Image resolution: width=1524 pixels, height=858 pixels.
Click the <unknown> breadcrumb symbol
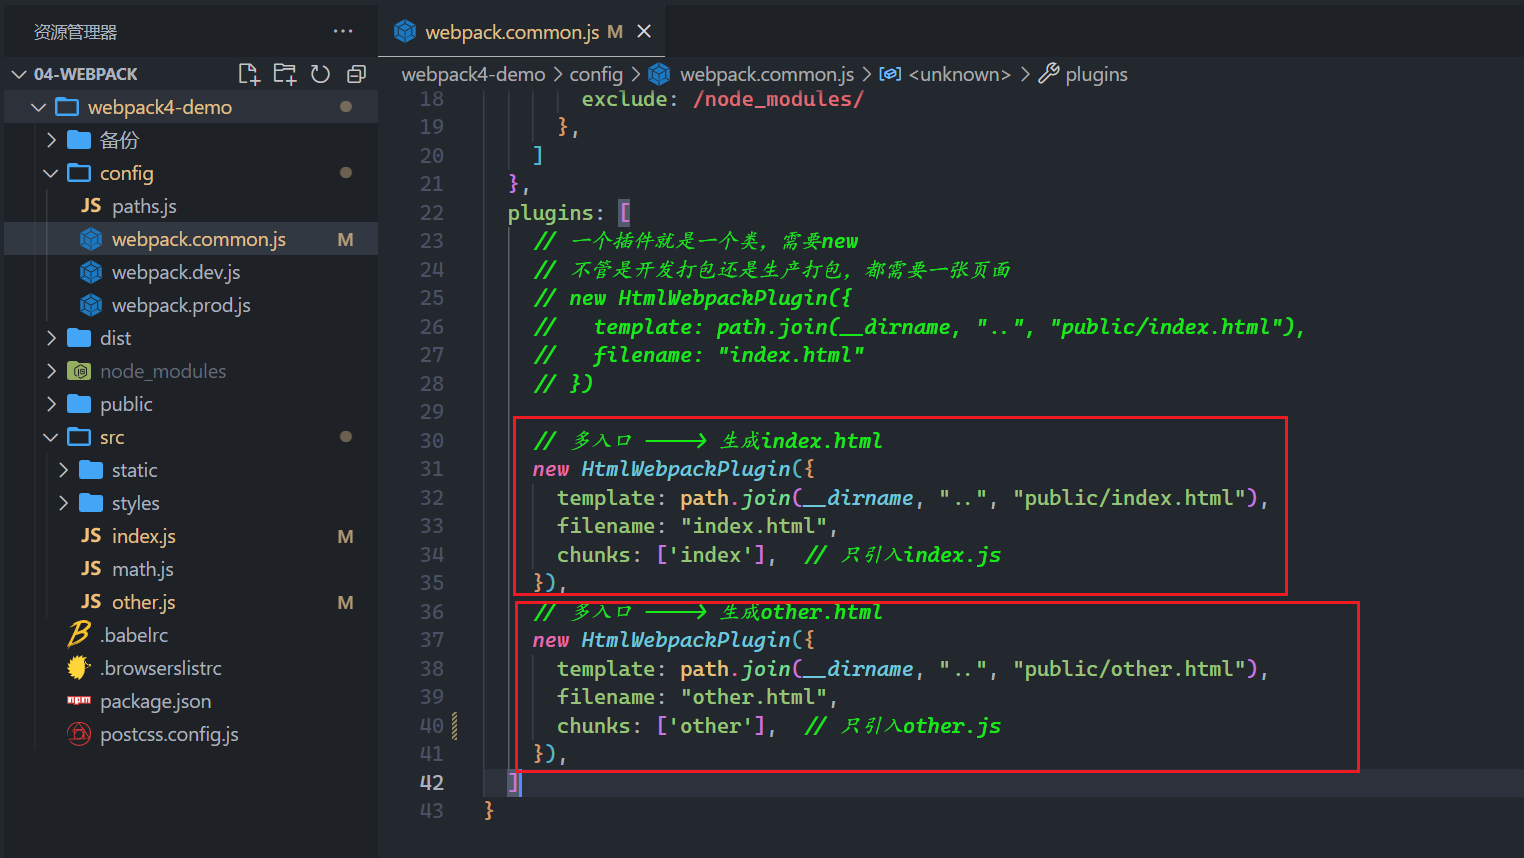click(959, 74)
